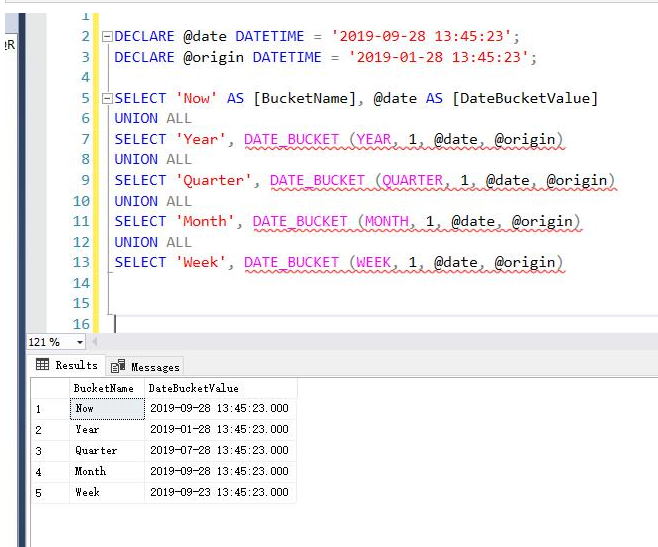The image size is (658, 547).
Task: Click [DateBucketValue] alias on line 5
Action: pos(525,99)
